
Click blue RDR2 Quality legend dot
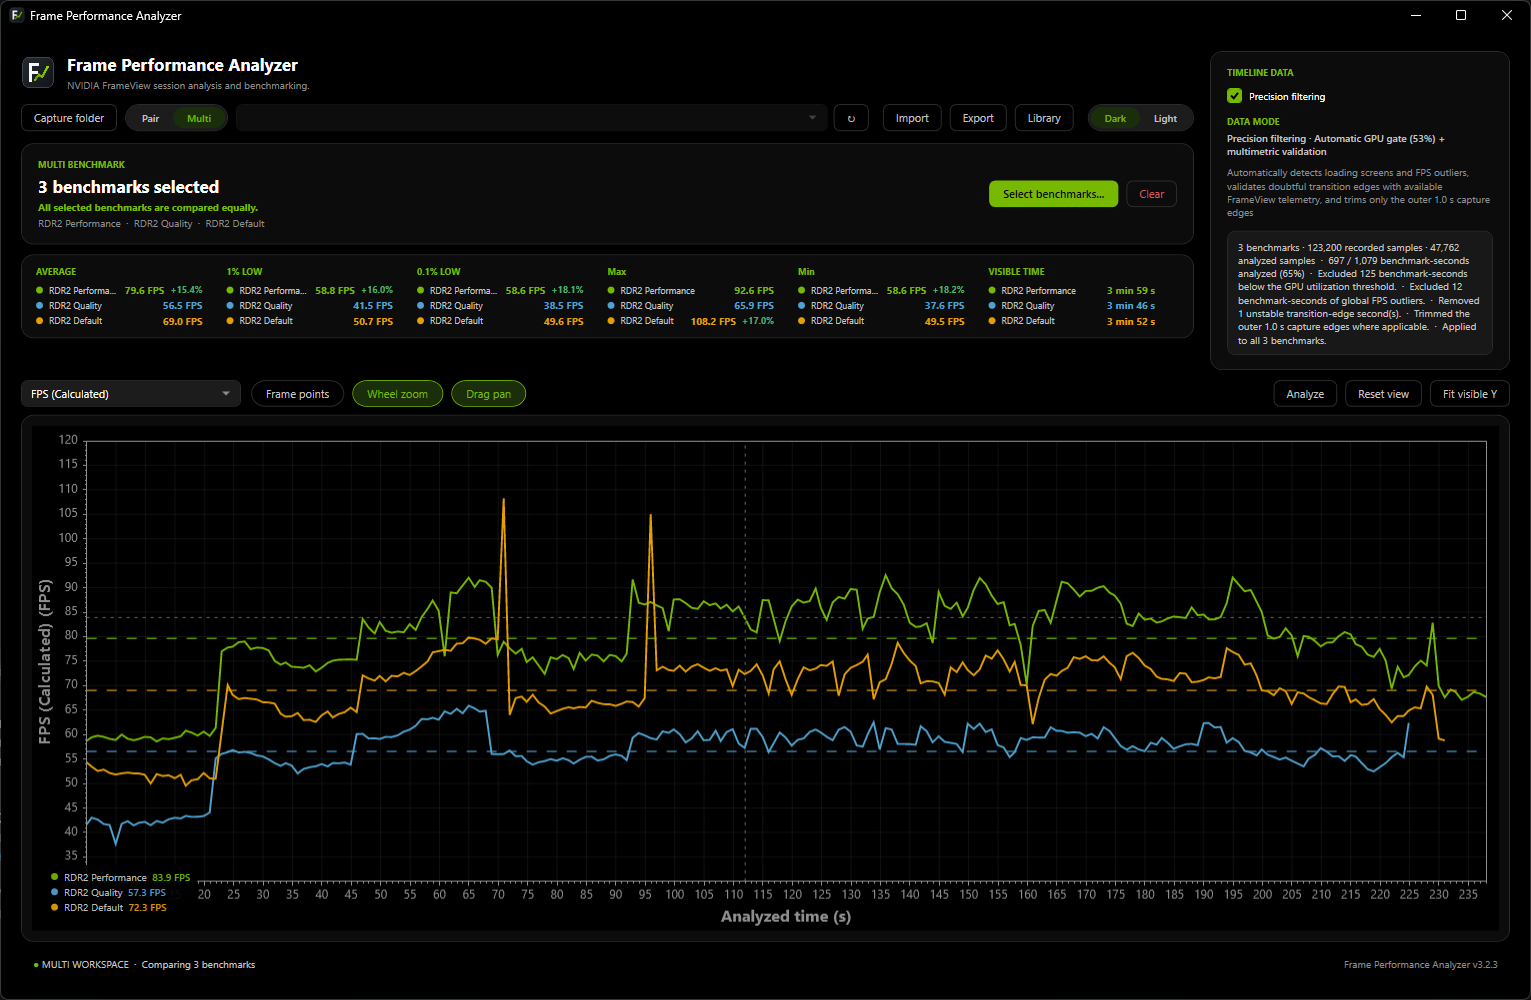pos(55,892)
